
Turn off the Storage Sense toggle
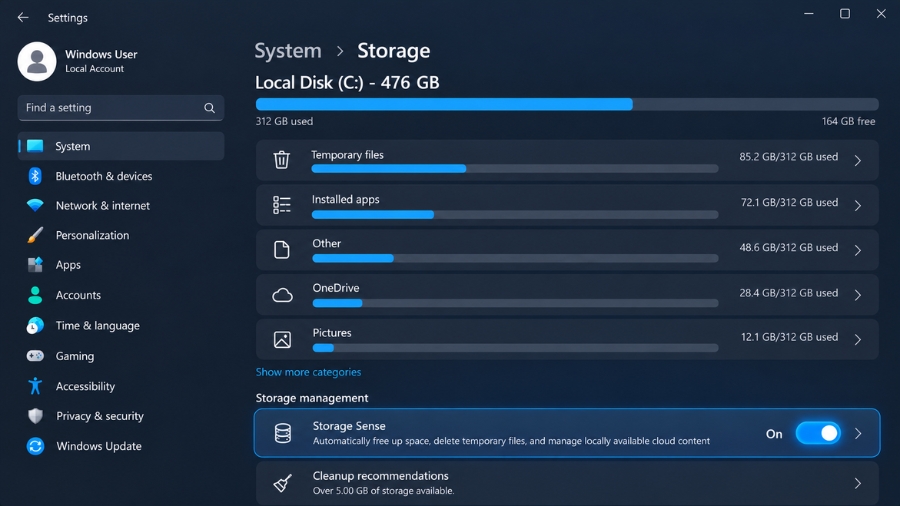[818, 433]
